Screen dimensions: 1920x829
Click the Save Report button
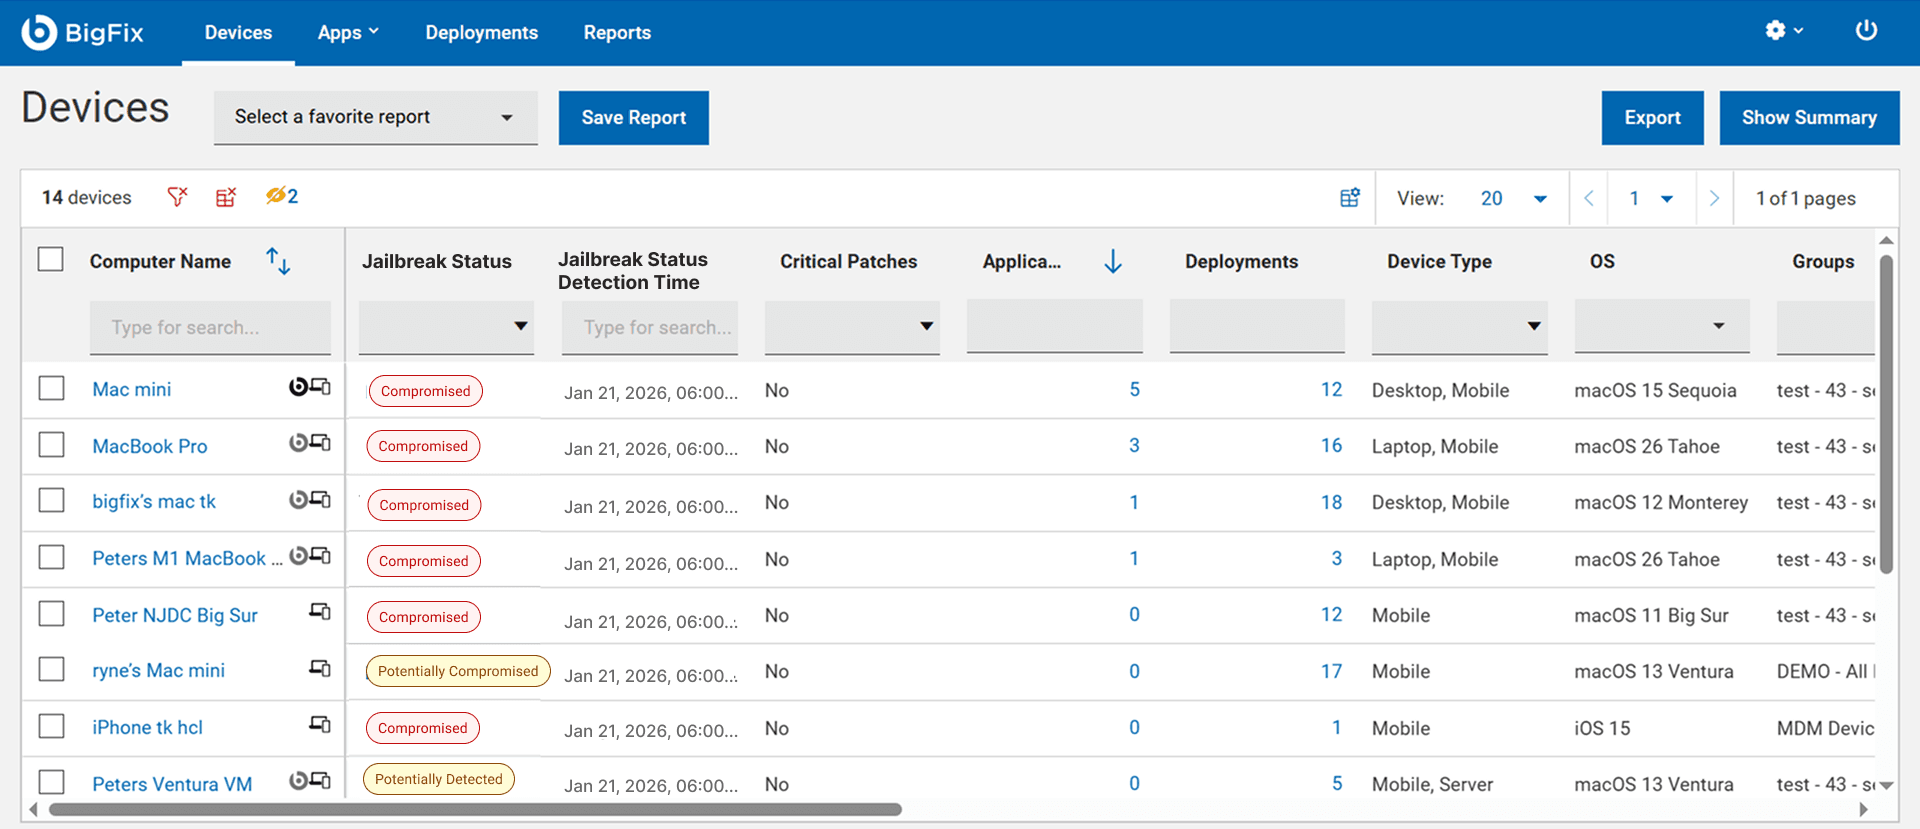pos(634,118)
